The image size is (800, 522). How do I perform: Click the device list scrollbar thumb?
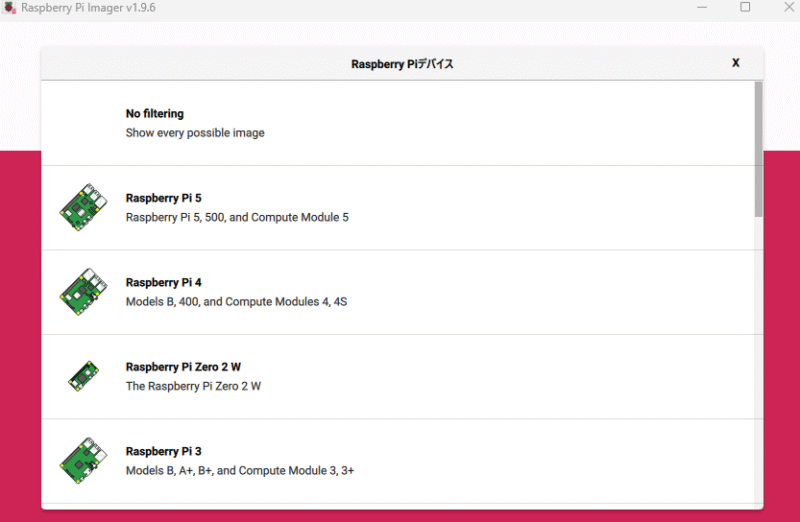(x=758, y=150)
